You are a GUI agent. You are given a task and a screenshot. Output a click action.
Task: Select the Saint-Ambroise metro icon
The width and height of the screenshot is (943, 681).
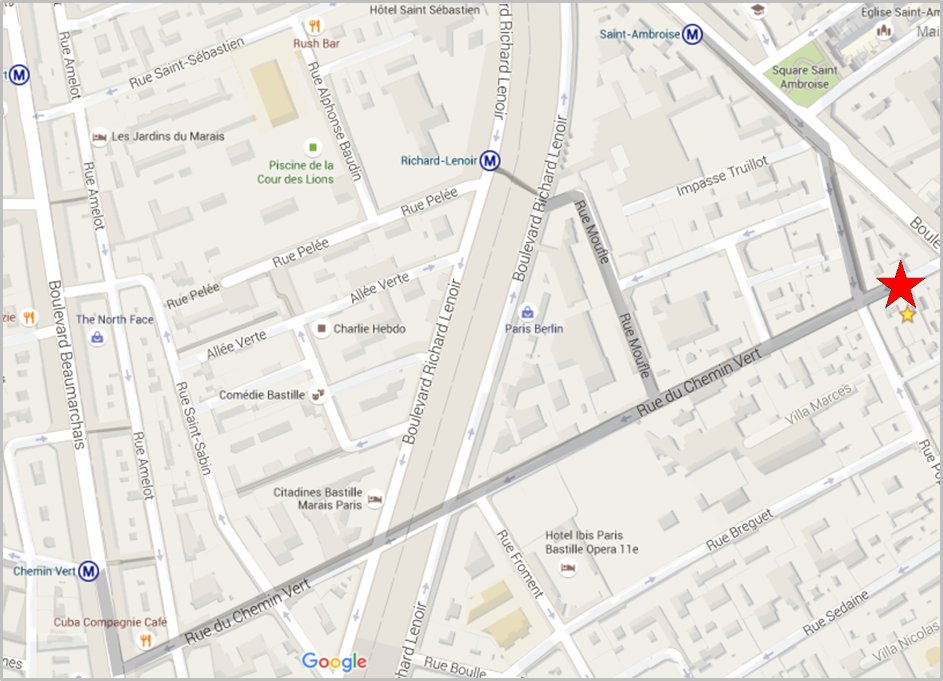[x=693, y=34]
